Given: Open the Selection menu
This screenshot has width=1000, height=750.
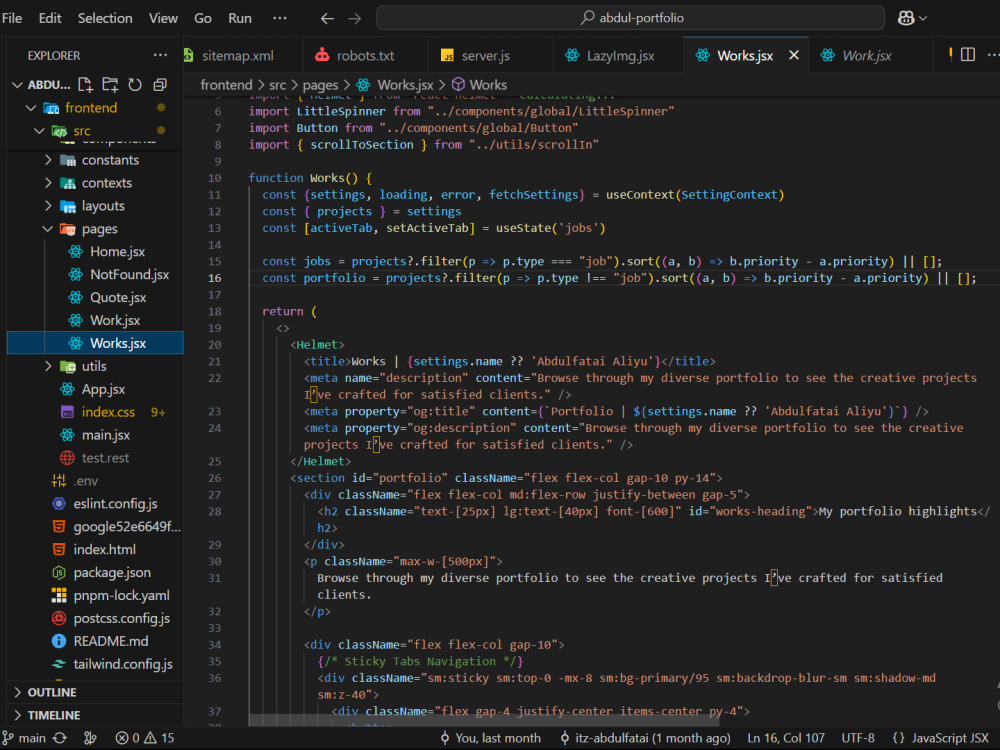Looking at the screenshot, I should click(105, 18).
